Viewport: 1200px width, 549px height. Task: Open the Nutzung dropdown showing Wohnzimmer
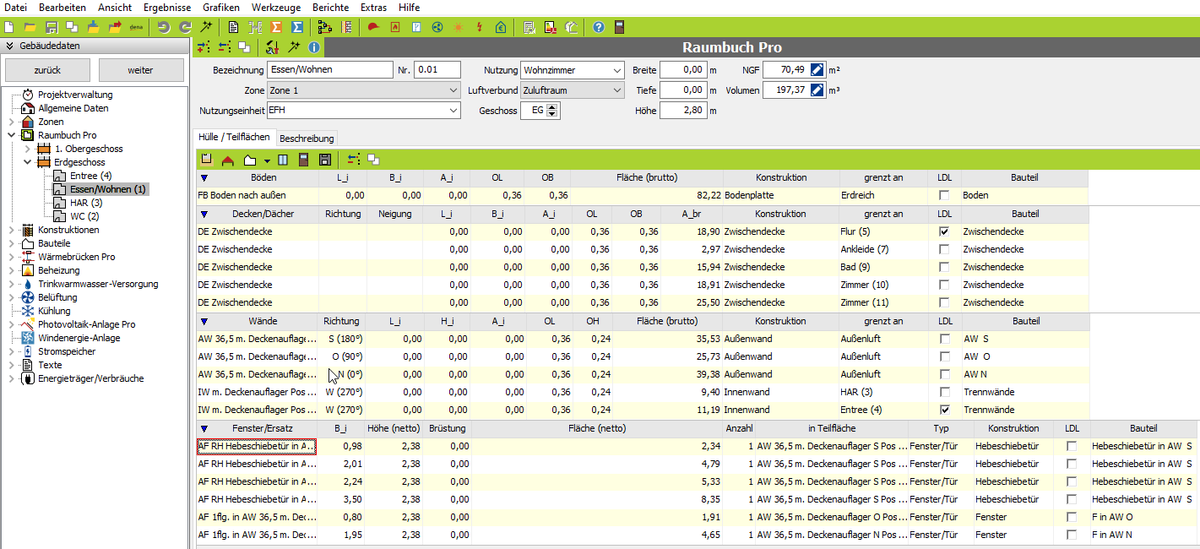[614, 70]
